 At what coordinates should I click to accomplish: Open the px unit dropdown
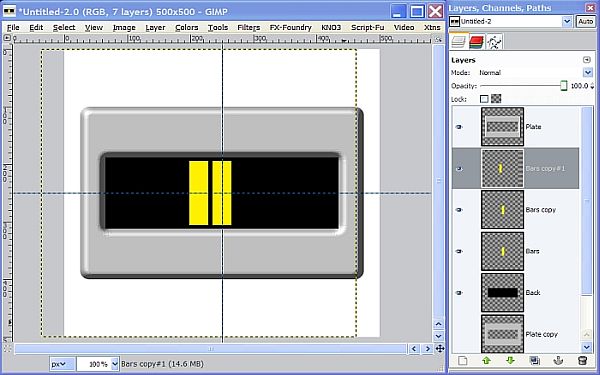pyautogui.click(x=62, y=364)
